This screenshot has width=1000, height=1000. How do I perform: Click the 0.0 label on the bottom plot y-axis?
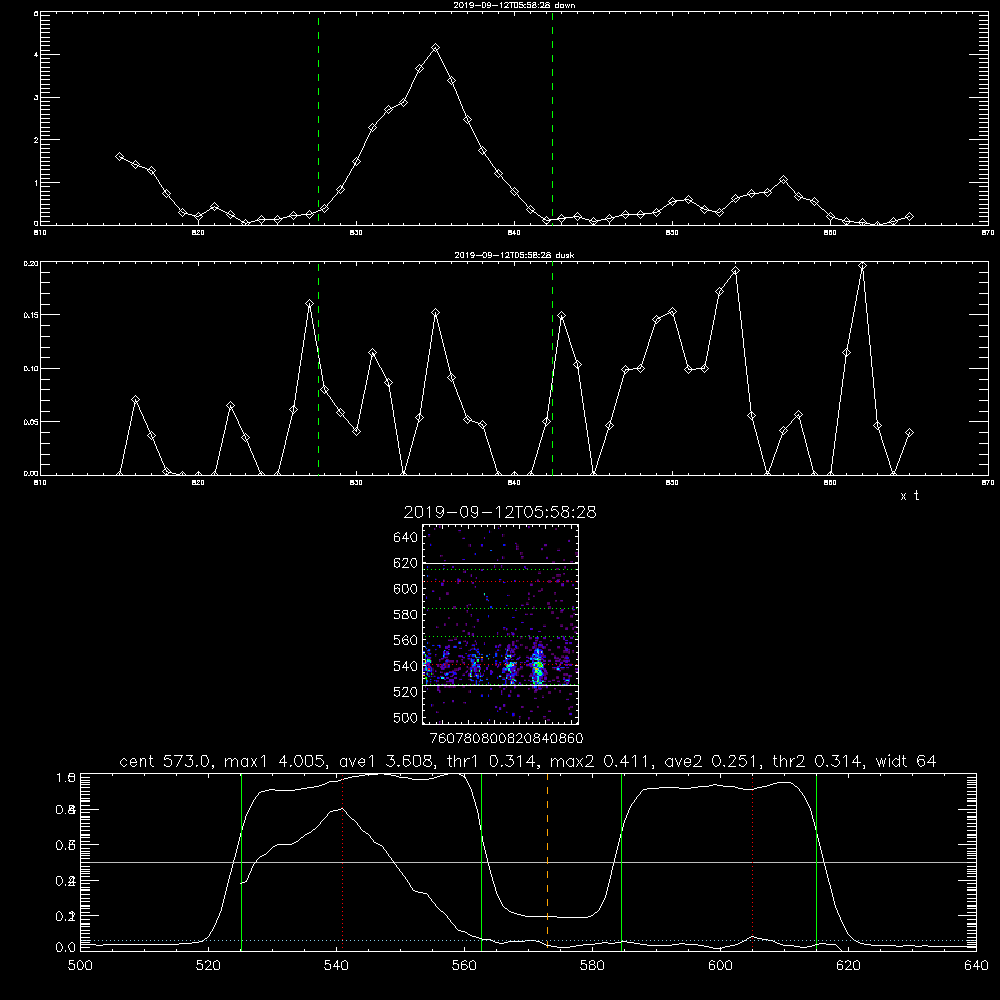[x=66, y=947]
